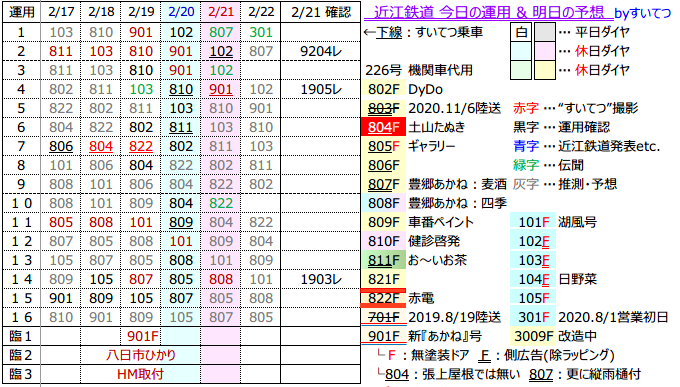Click the 226号 機関車代用 note

[419, 70]
